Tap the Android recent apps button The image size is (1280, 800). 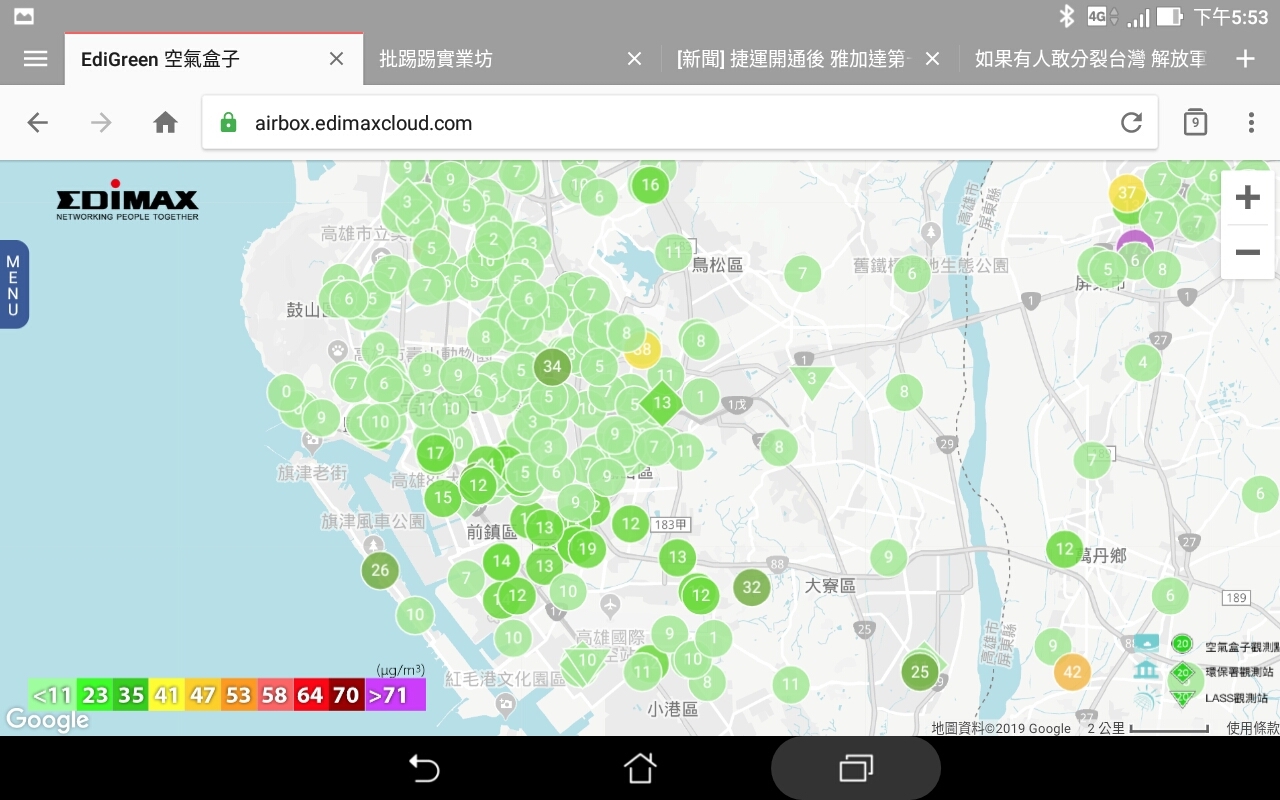[856, 768]
